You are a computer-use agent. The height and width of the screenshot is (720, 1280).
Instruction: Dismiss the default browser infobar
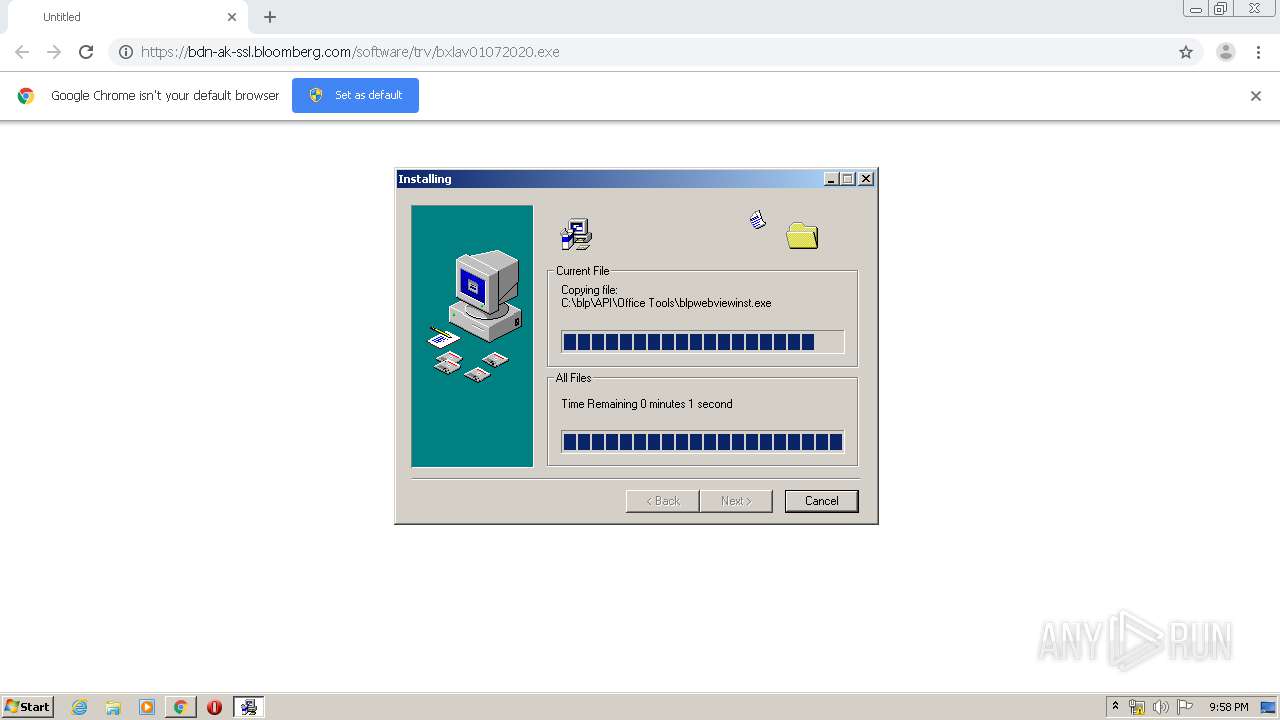pyautogui.click(x=1256, y=96)
